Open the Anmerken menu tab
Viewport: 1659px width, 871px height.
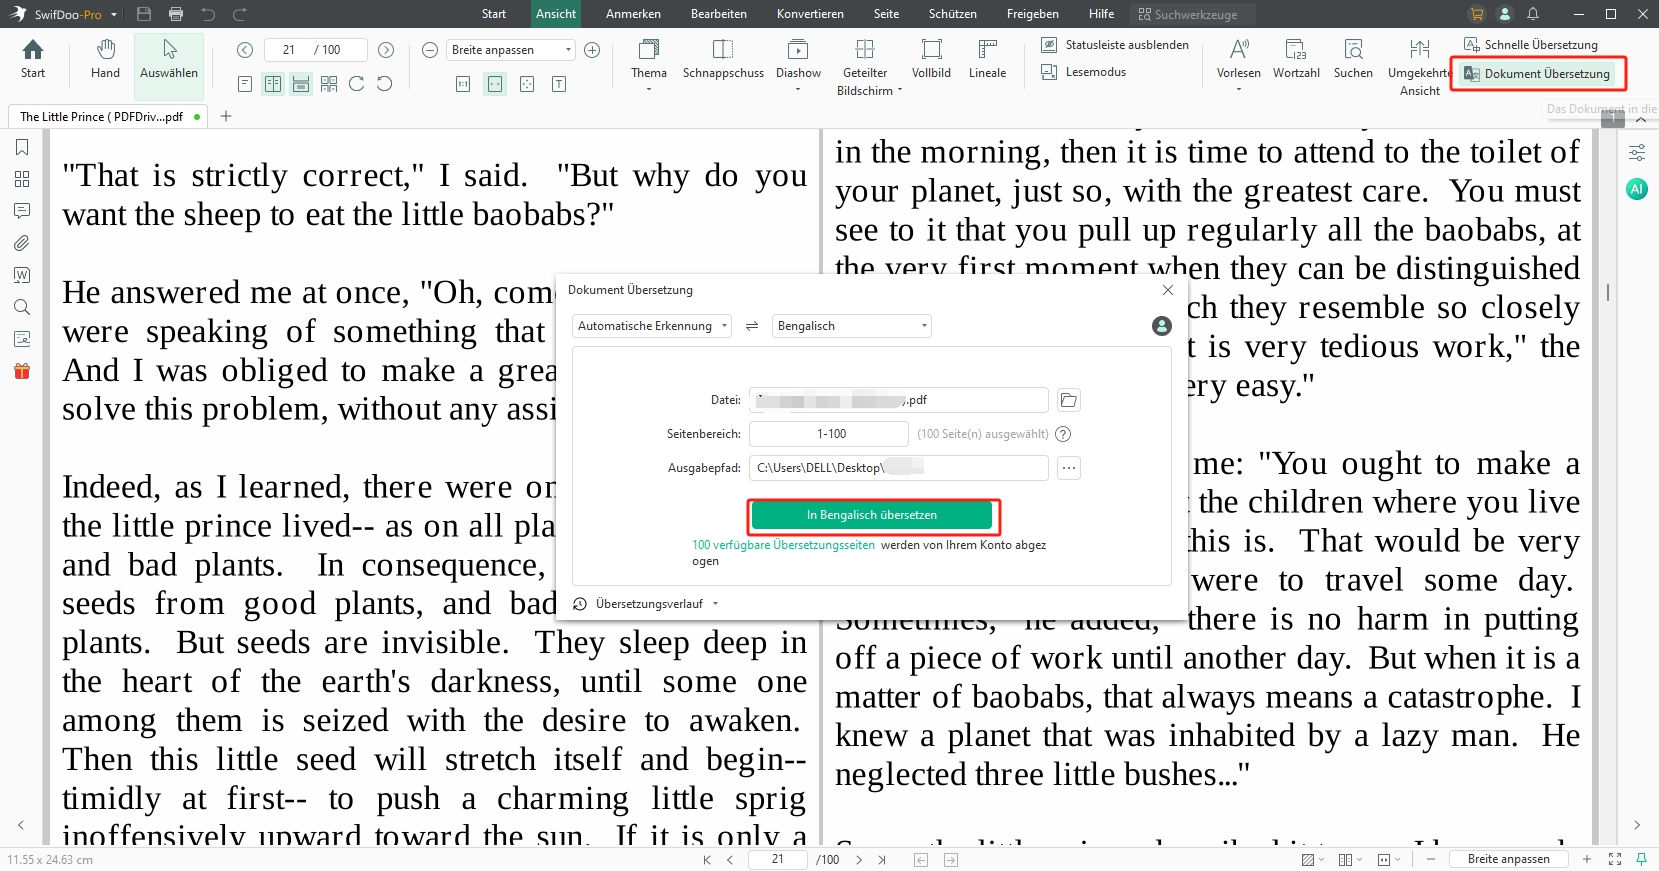[x=633, y=14]
